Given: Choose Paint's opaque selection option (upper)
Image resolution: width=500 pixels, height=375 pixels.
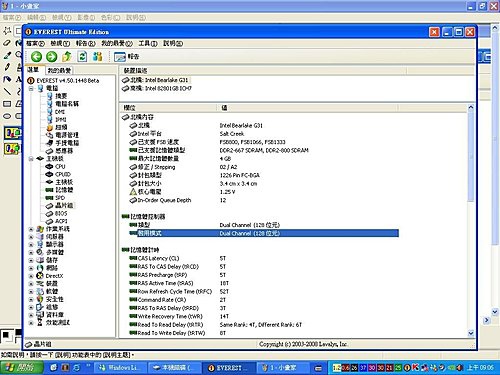Looking at the screenshot, I should 12,133.
